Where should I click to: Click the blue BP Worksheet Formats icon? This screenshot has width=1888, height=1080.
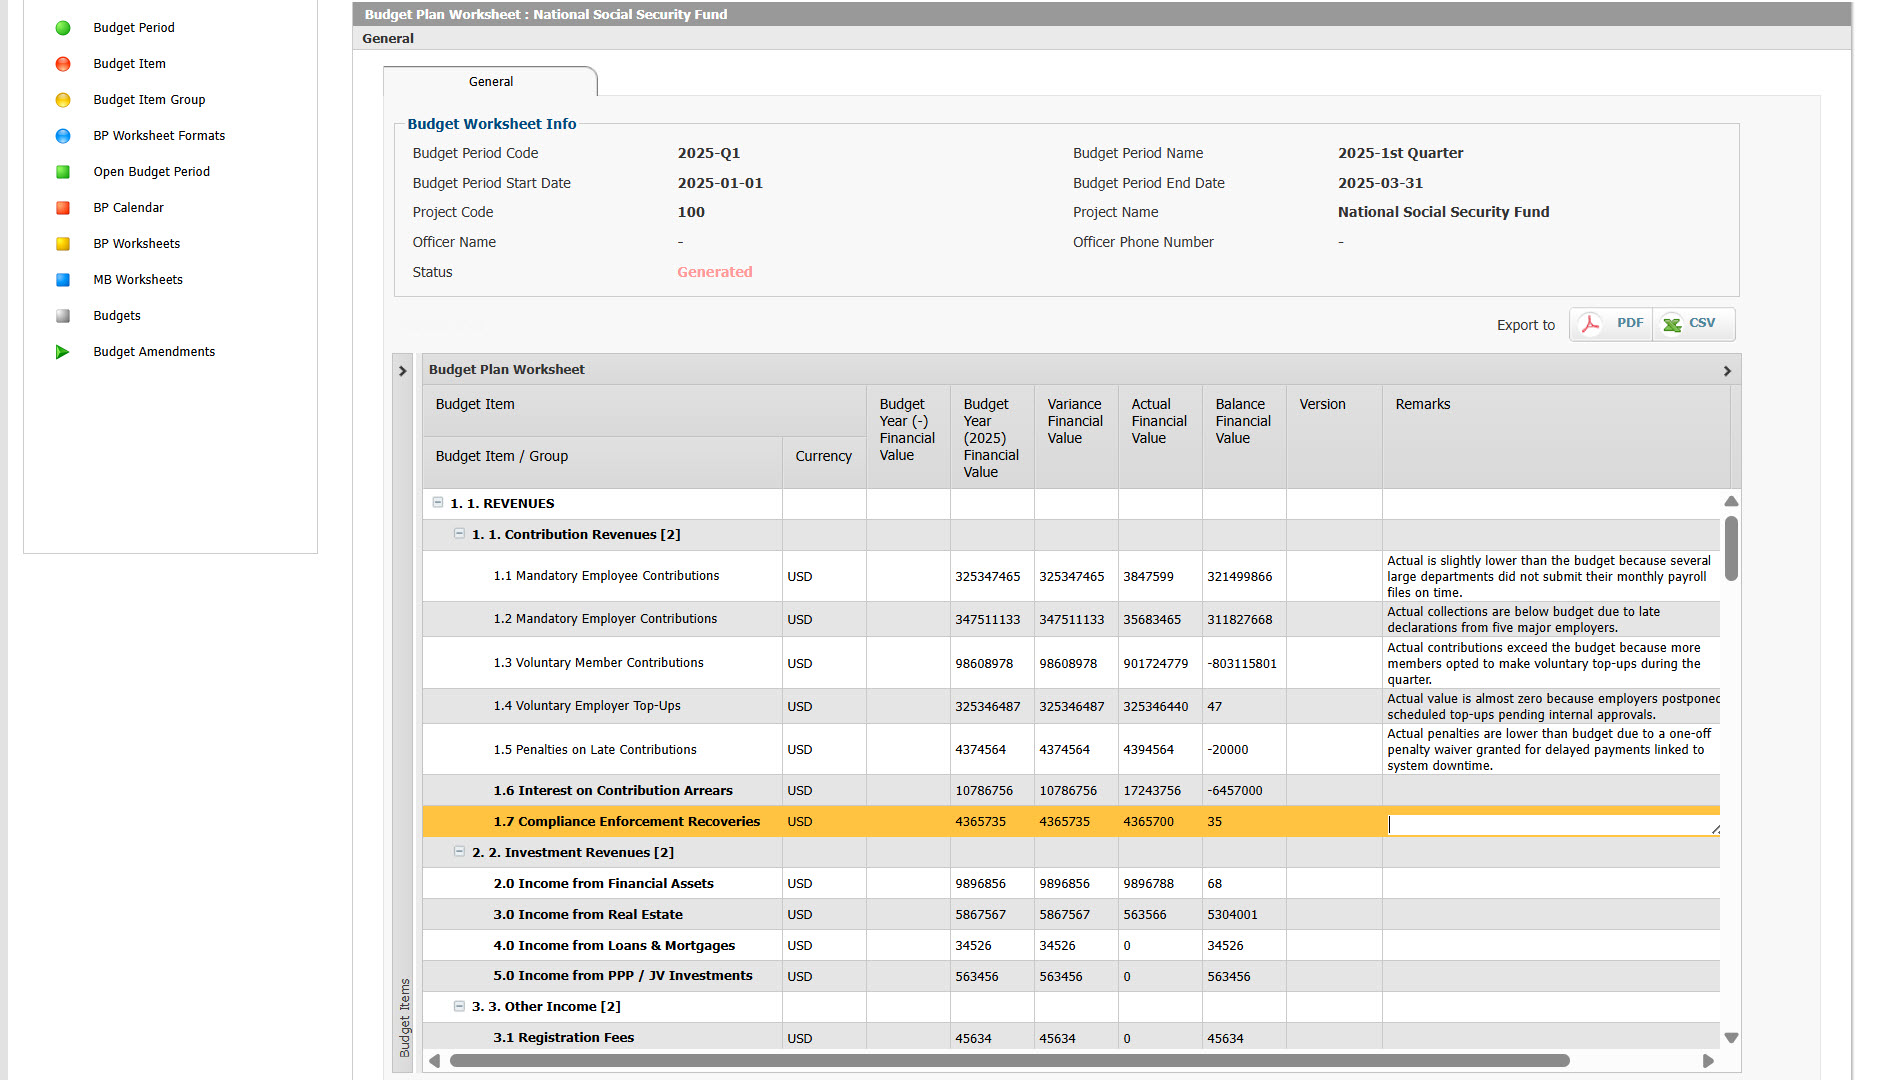(x=63, y=136)
